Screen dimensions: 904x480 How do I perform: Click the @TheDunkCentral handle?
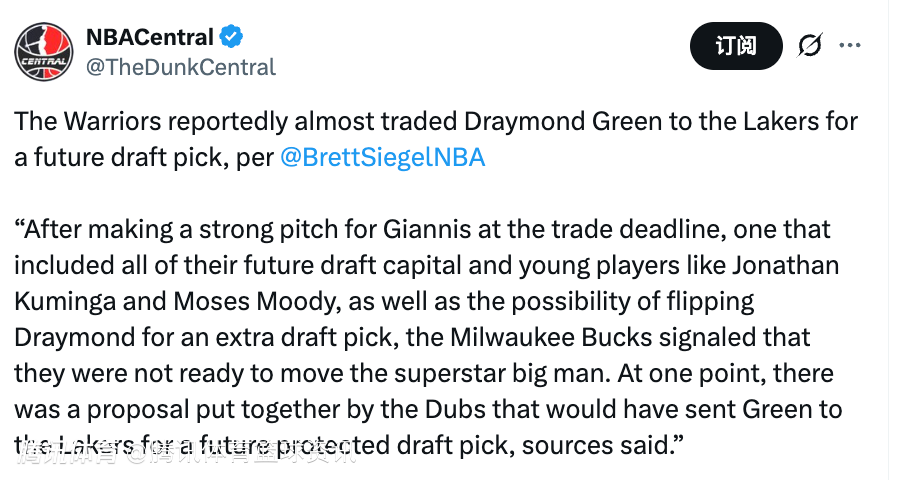click(x=181, y=67)
